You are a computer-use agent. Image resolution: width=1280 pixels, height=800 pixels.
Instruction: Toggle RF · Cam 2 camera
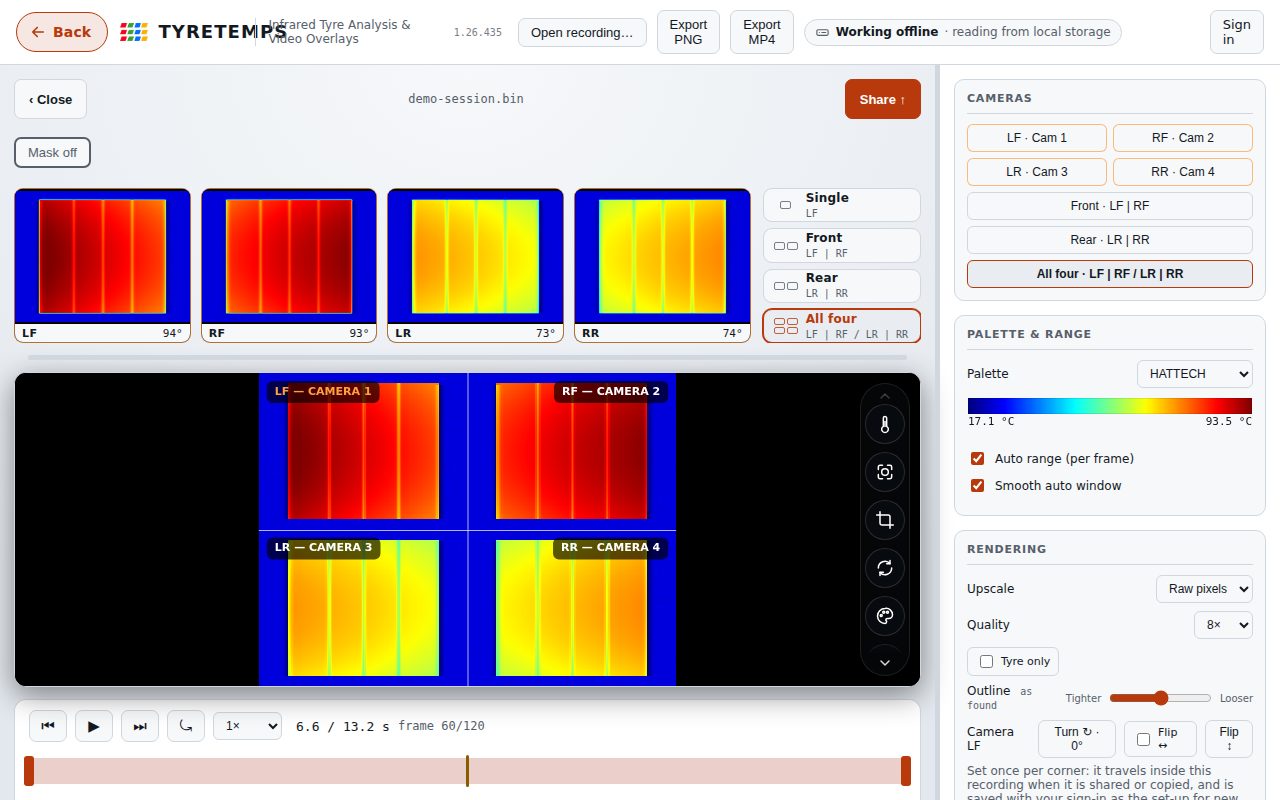1183,138
